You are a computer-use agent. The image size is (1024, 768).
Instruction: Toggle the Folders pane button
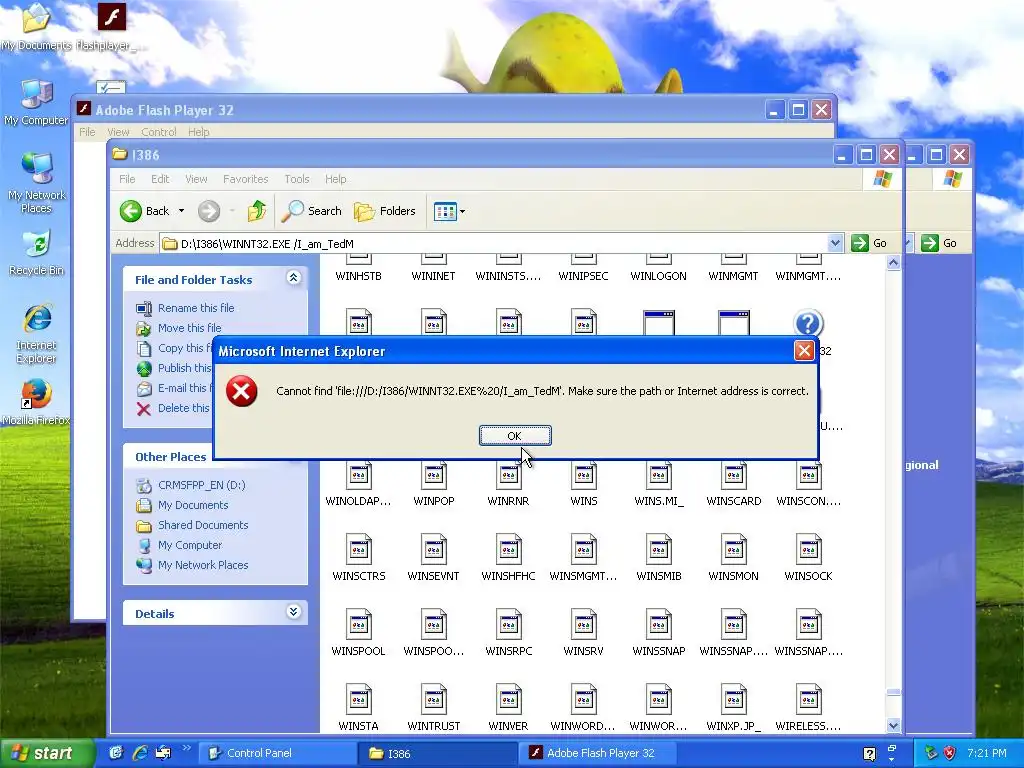tap(385, 211)
